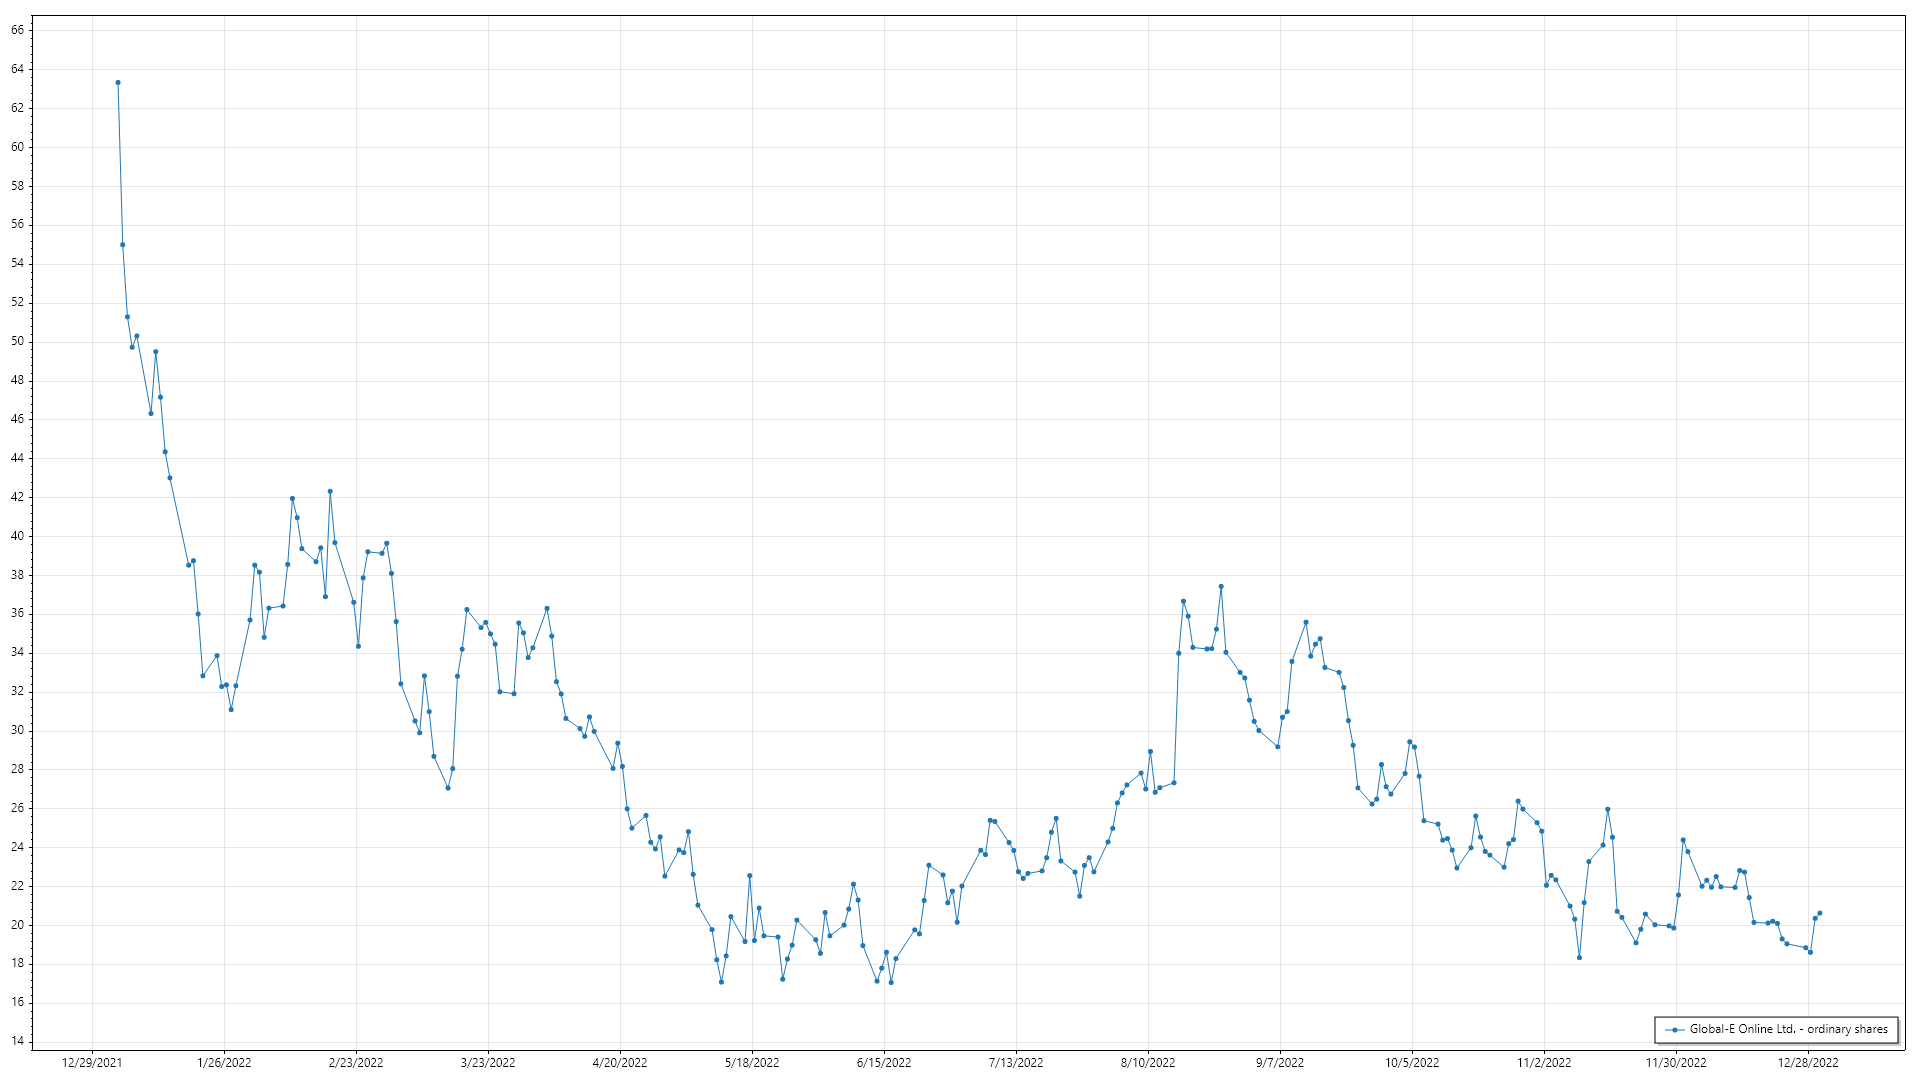
Task: Click the 14 y-axis tick label
Action: click(x=18, y=1041)
